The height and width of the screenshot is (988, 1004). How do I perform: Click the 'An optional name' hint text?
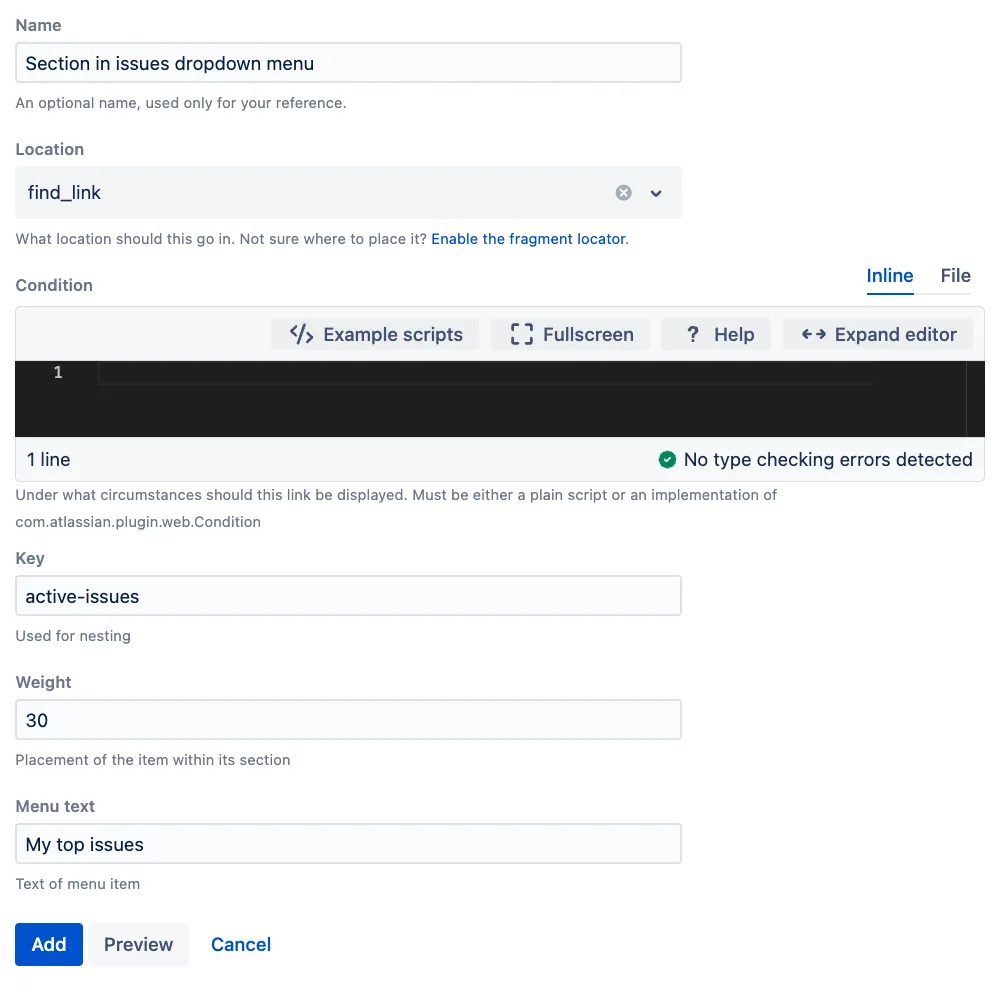click(x=181, y=103)
